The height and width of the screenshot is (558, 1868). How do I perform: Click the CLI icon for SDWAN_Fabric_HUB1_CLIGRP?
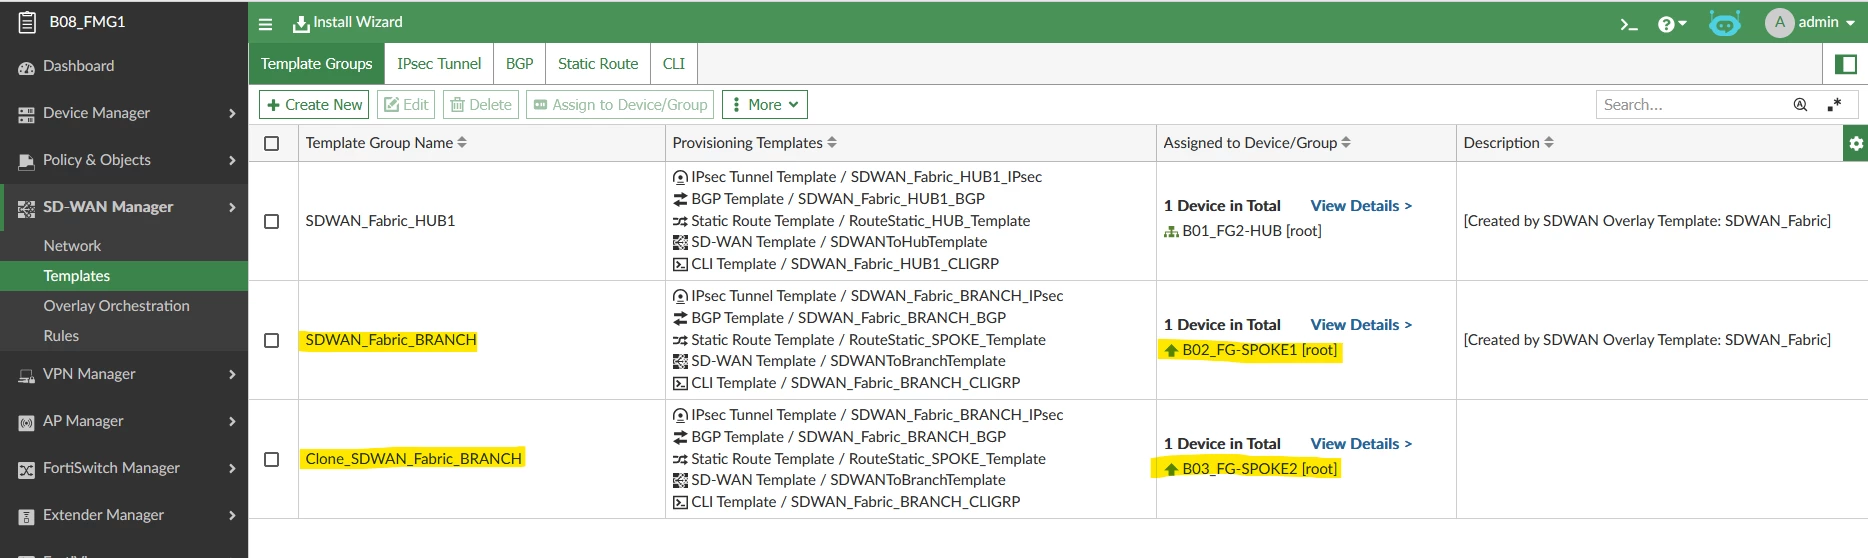pyautogui.click(x=680, y=265)
